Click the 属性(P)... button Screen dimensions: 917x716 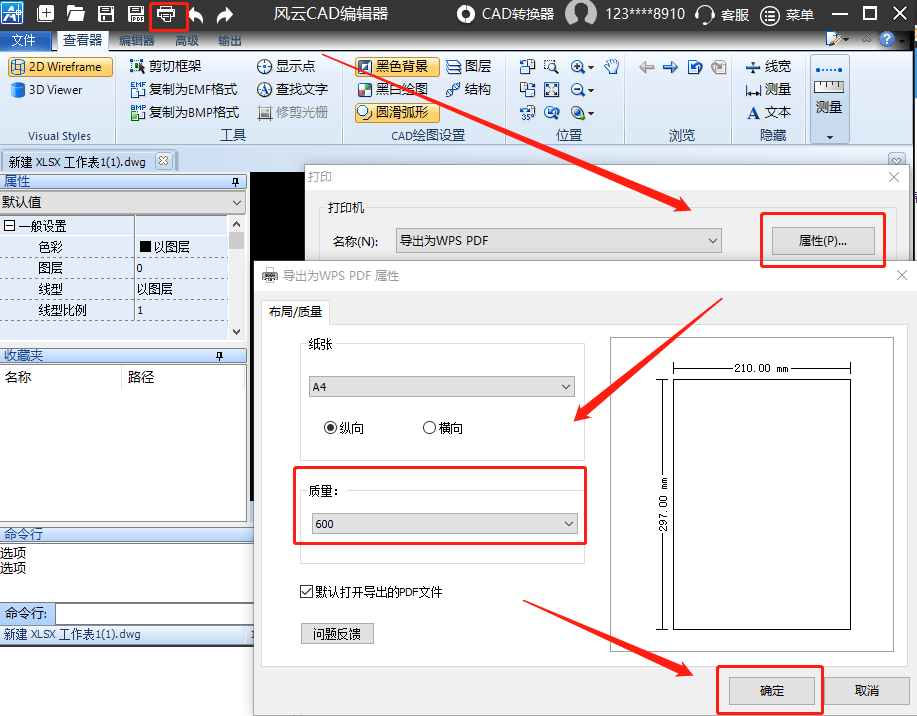(x=823, y=241)
